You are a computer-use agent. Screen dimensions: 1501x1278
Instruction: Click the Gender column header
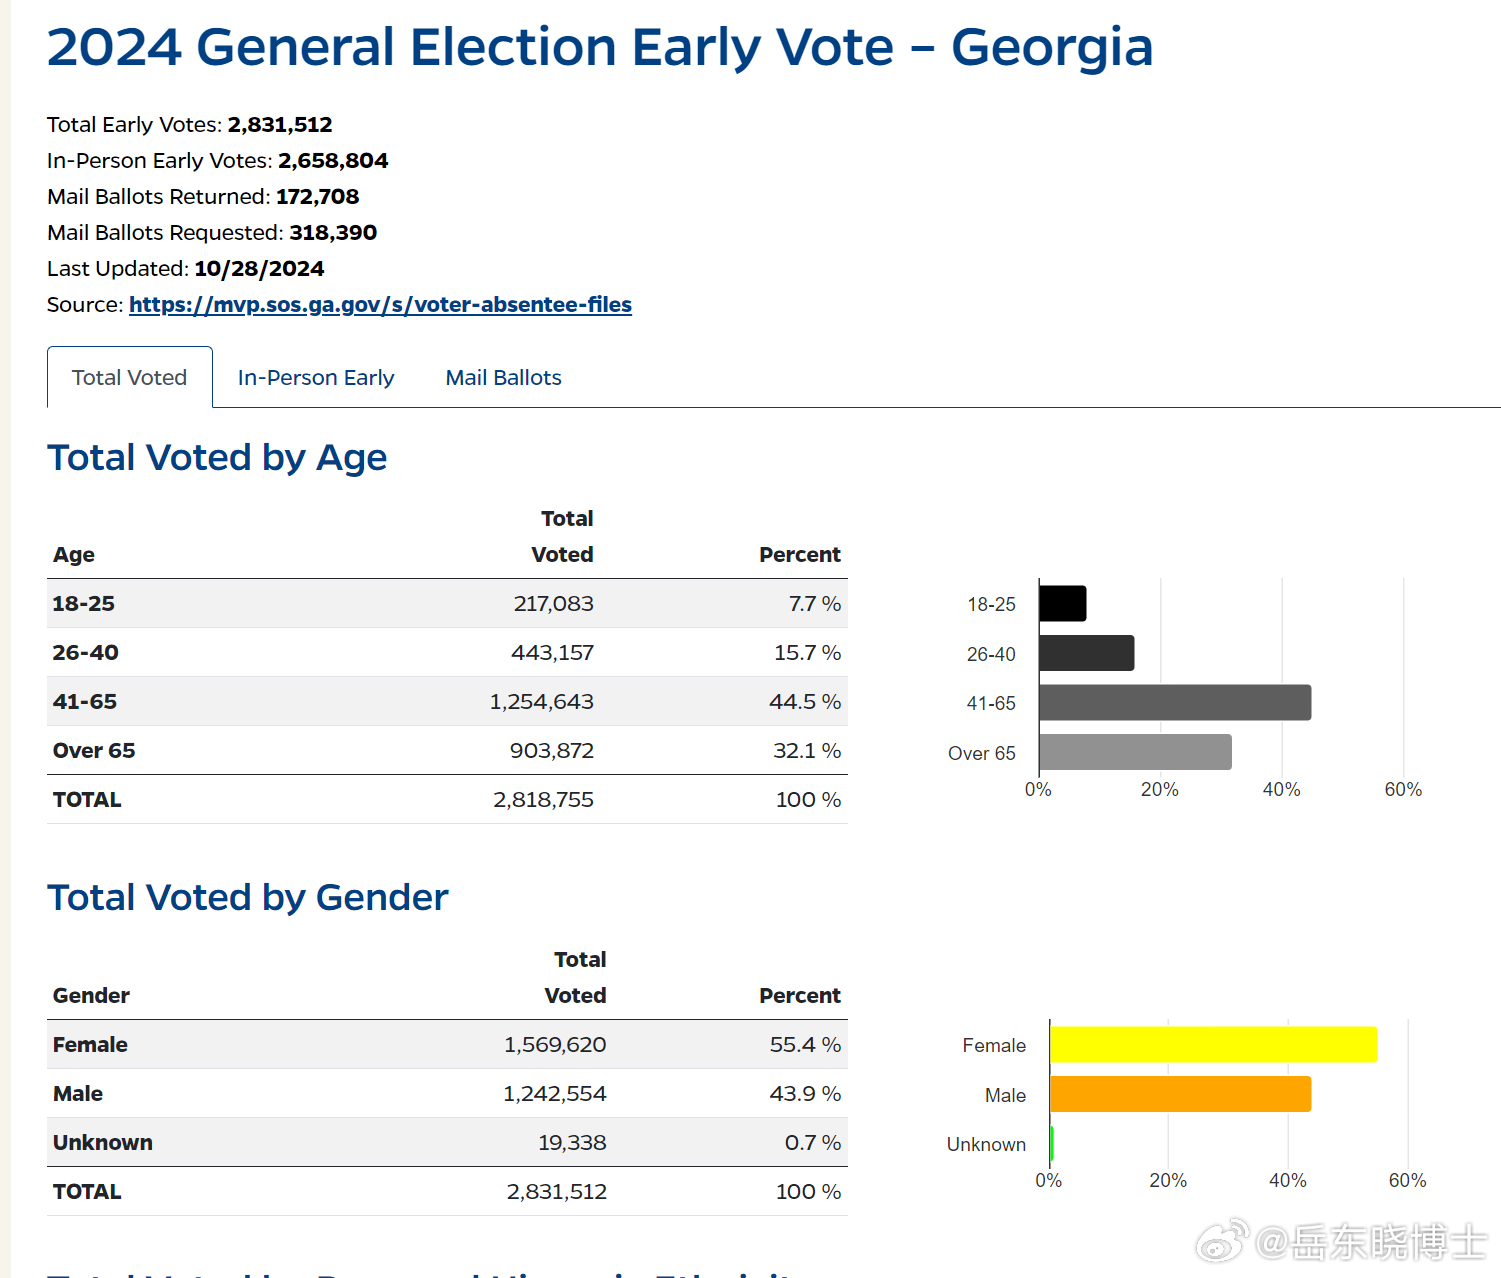(x=91, y=996)
